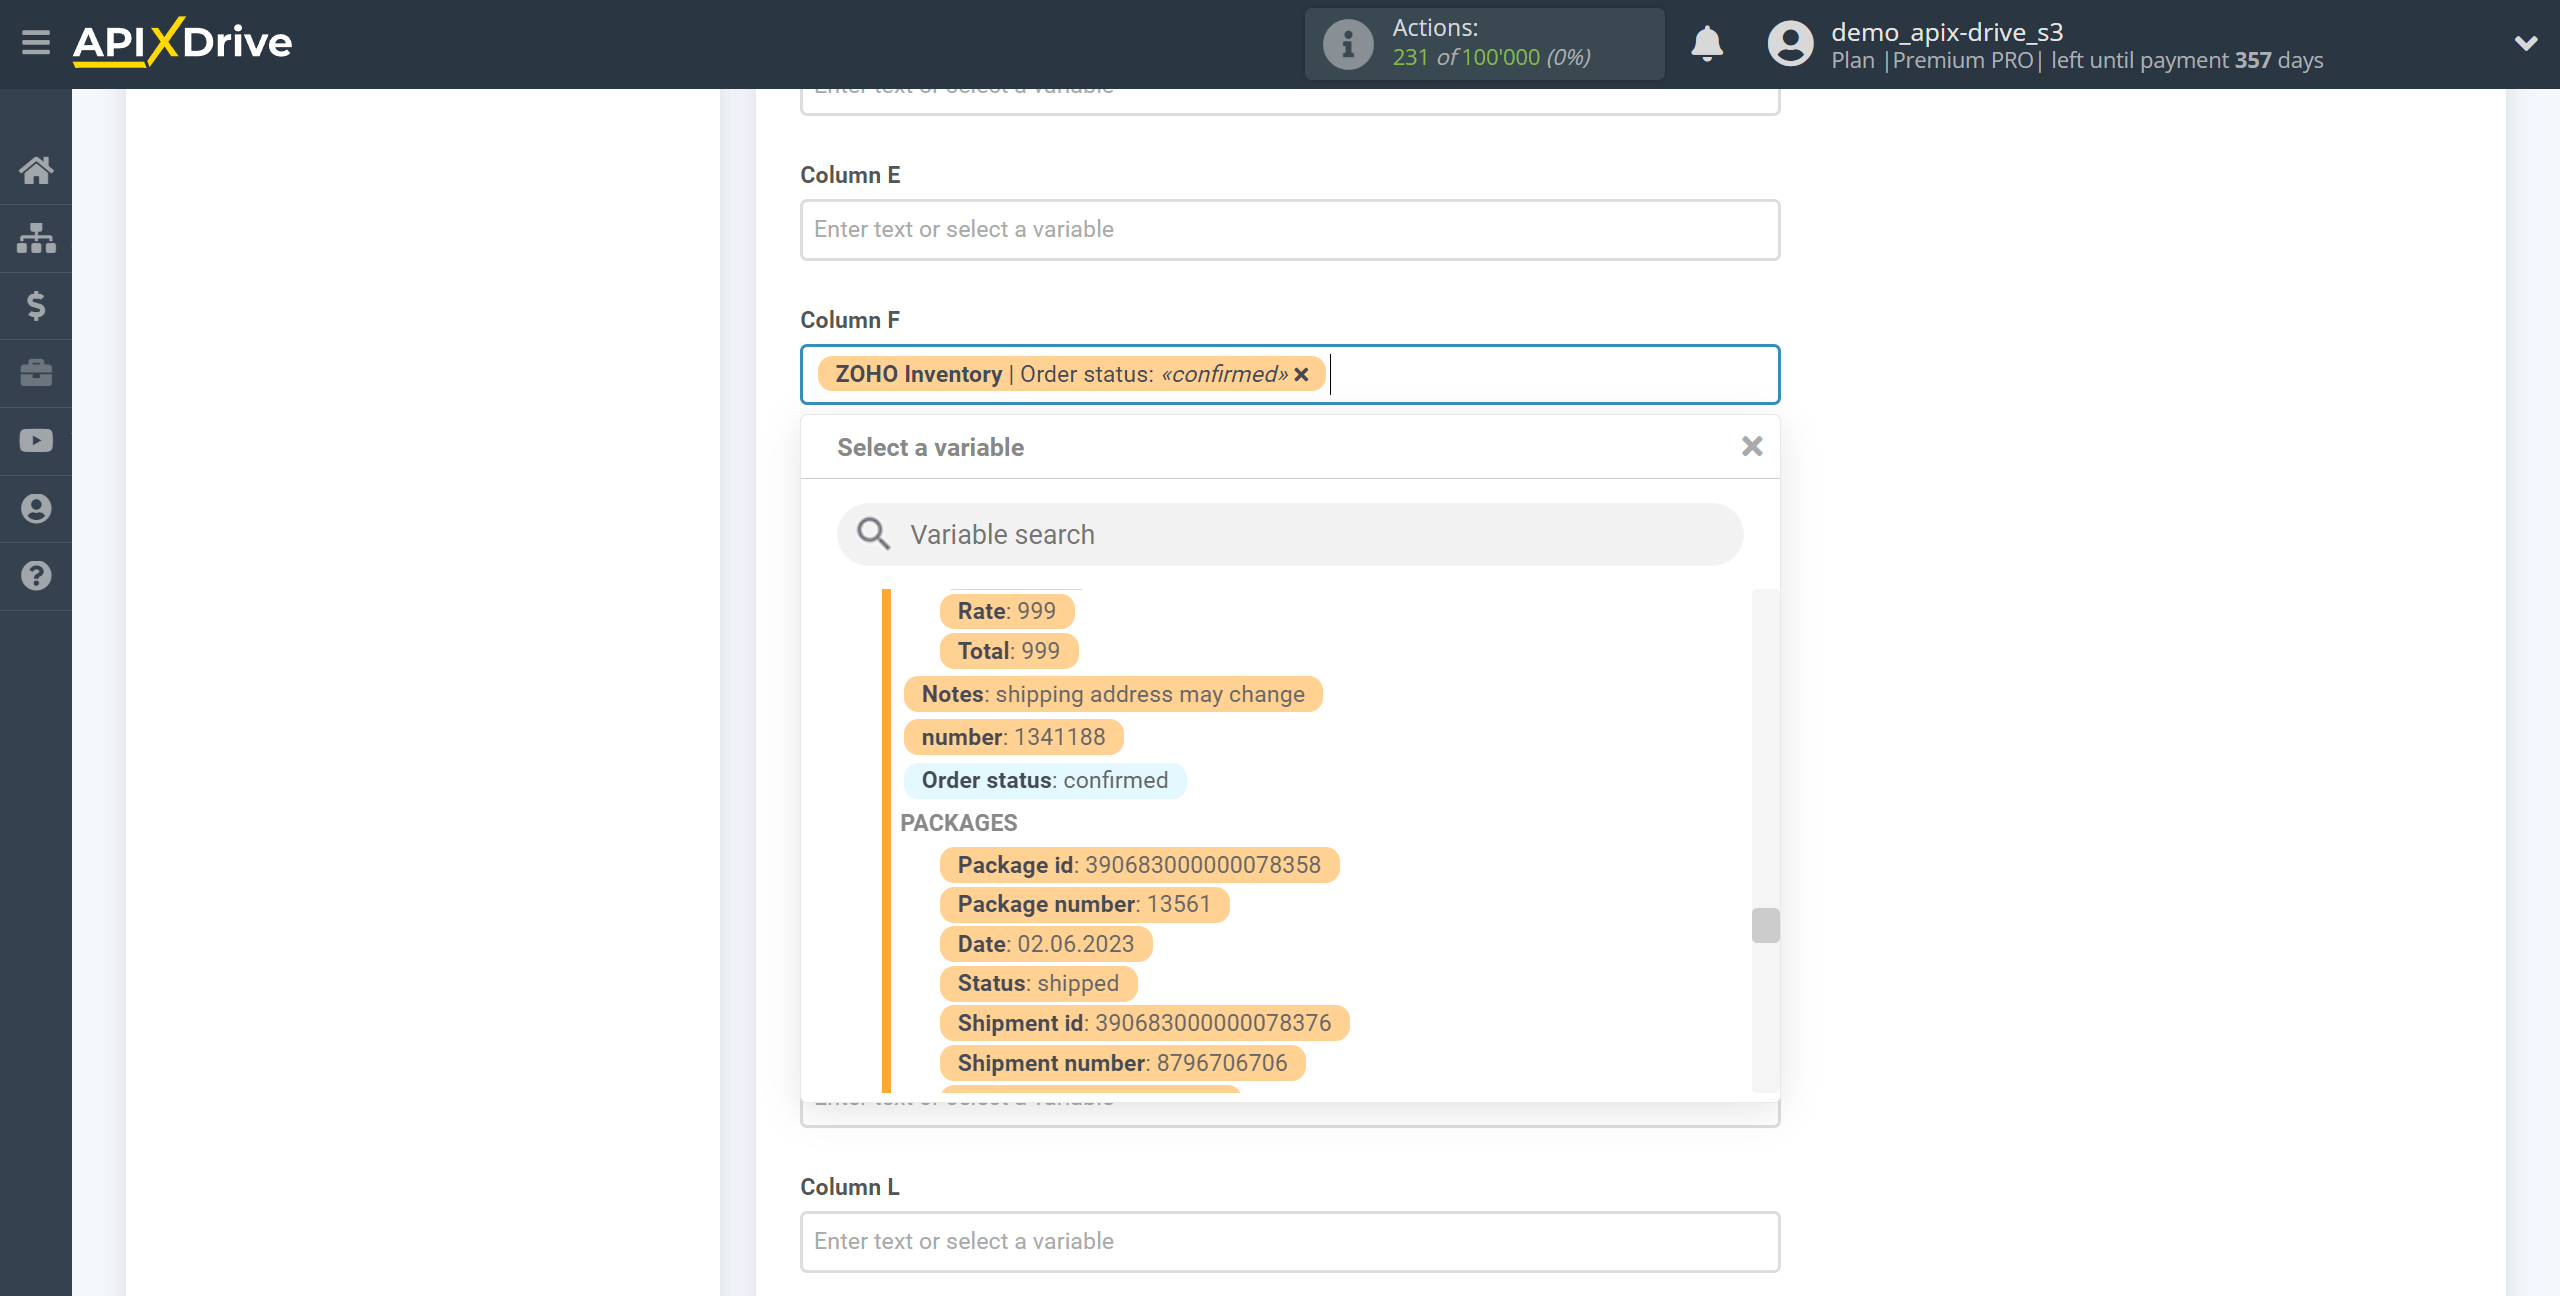Open the billing dollar sidebar icon
The image size is (2560, 1296).
36,306
